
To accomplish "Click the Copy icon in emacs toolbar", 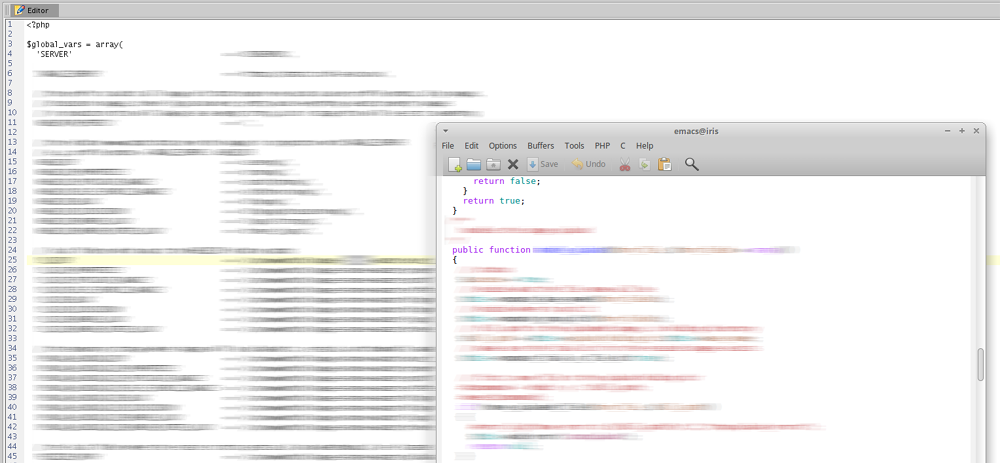I will coord(645,165).
